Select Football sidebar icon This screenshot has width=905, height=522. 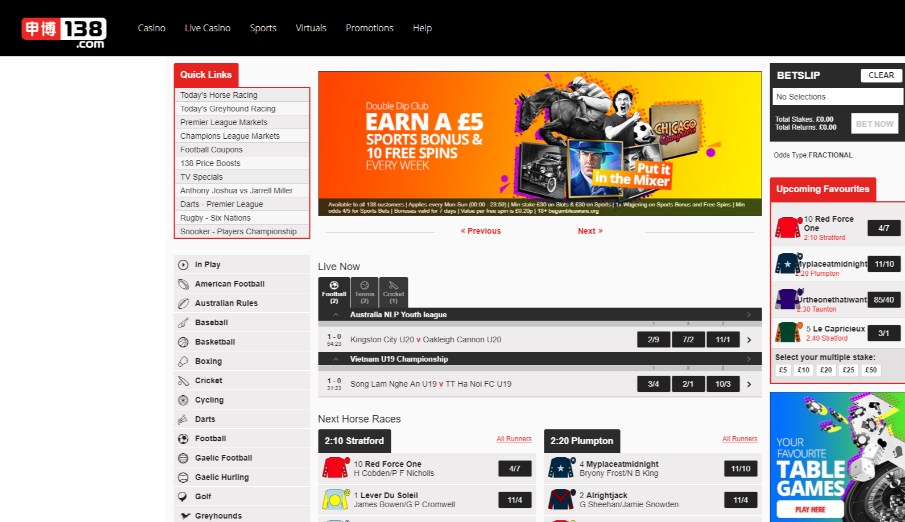(183, 439)
